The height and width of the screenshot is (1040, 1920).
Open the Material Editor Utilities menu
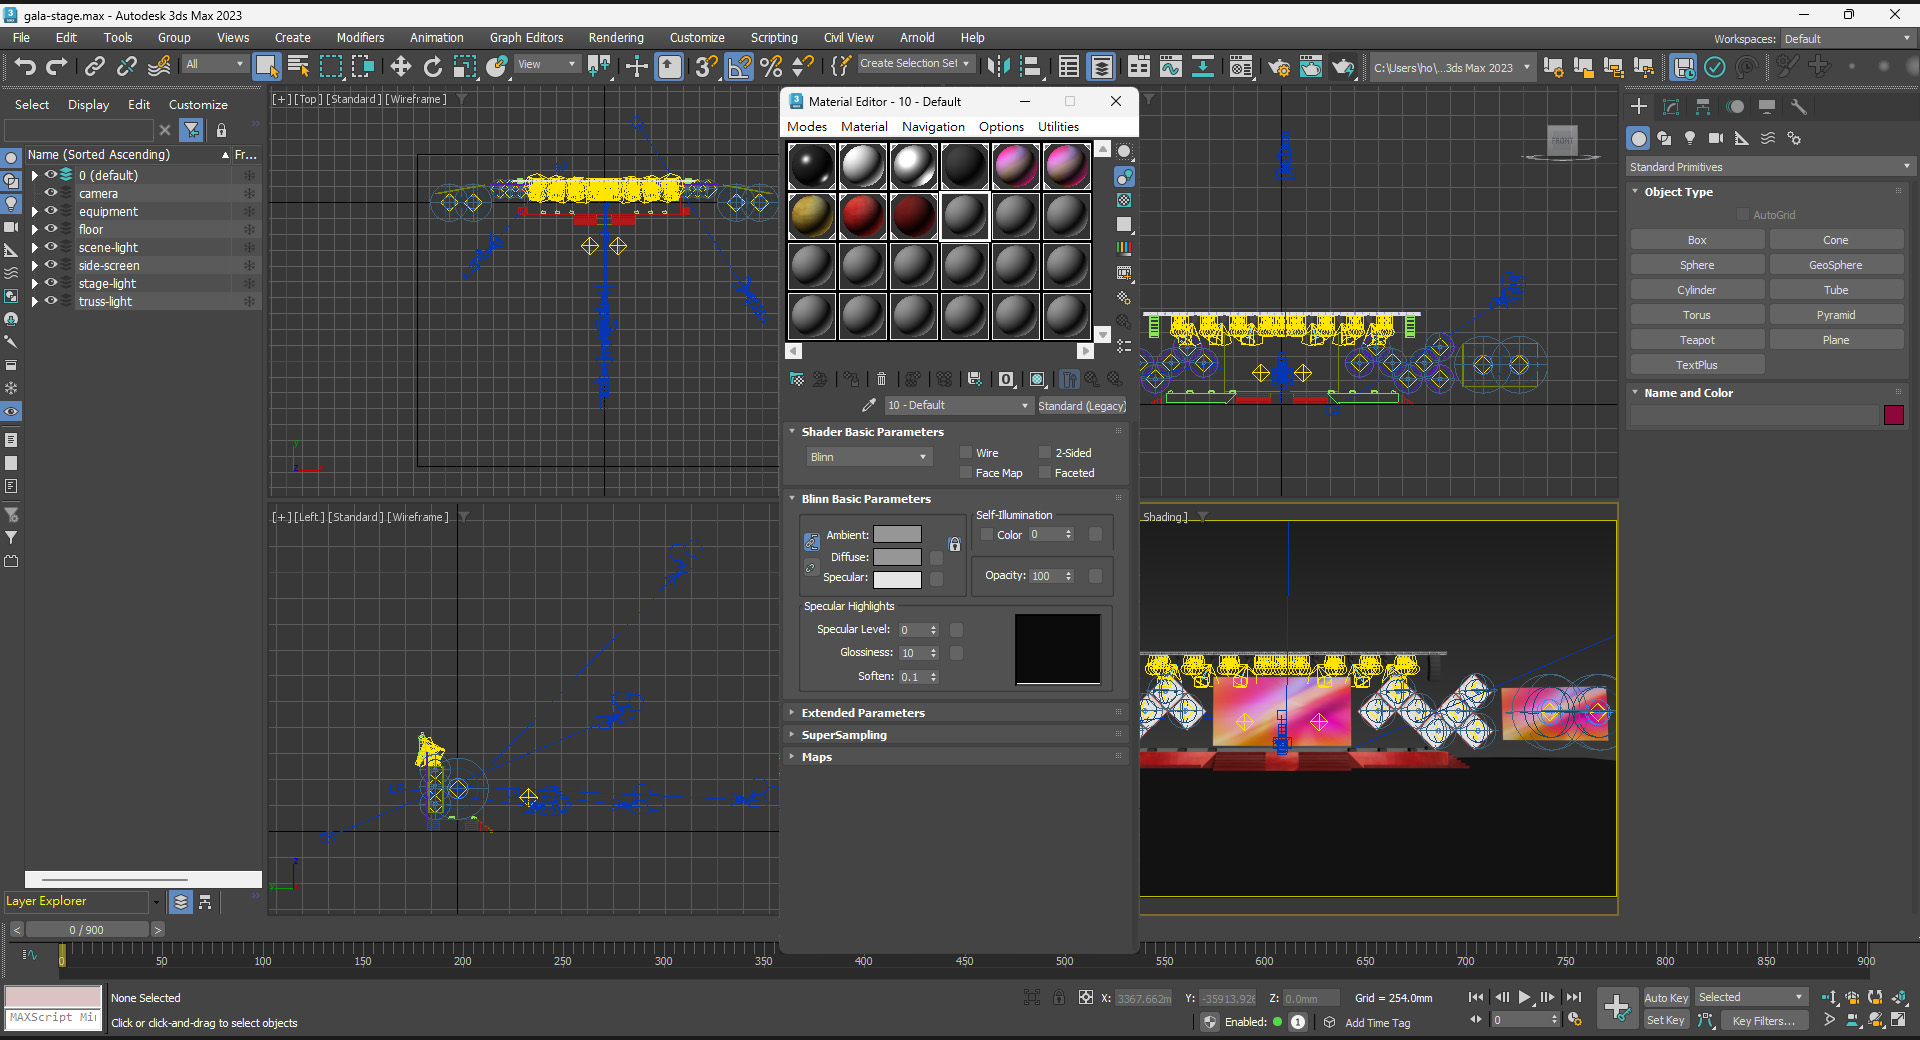tap(1057, 127)
